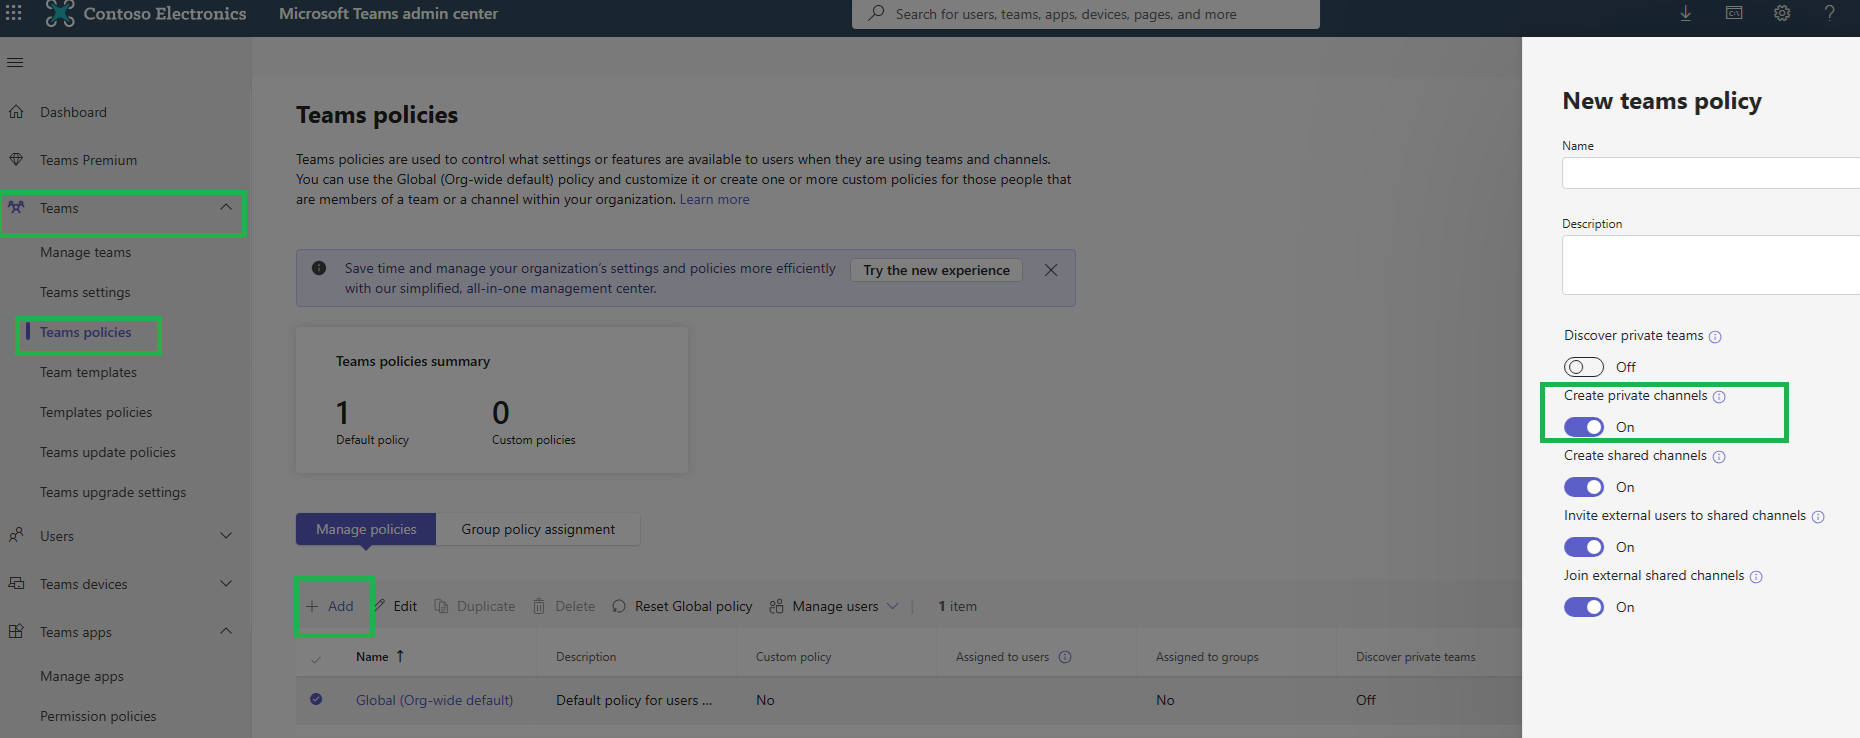Open Manage apps in sidebar
The width and height of the screenshot is (1860, 738).
pyautogui.click(x=82, y=676)
